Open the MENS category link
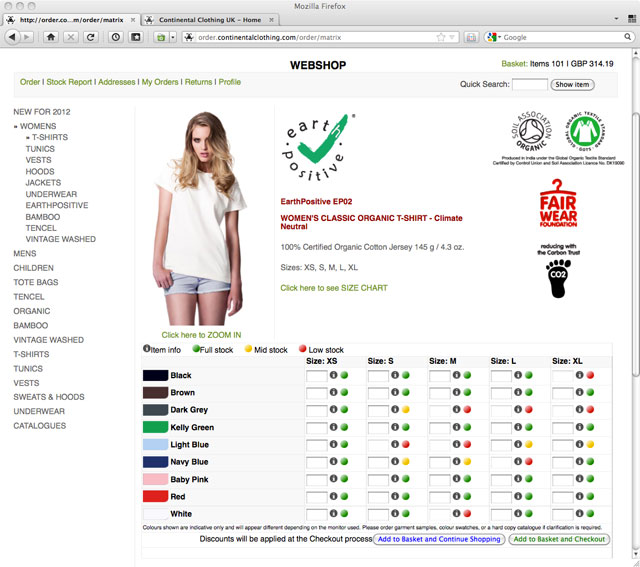The height and width of the screenshot is (567, 640). [24, 253]
